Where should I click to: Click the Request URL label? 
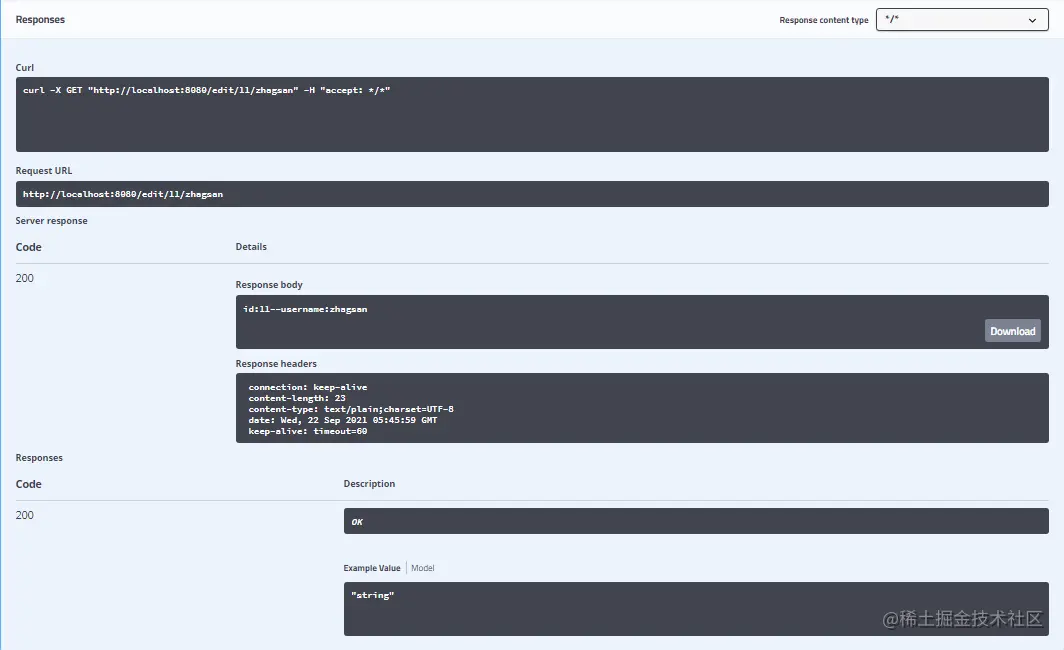click(43, 170)
